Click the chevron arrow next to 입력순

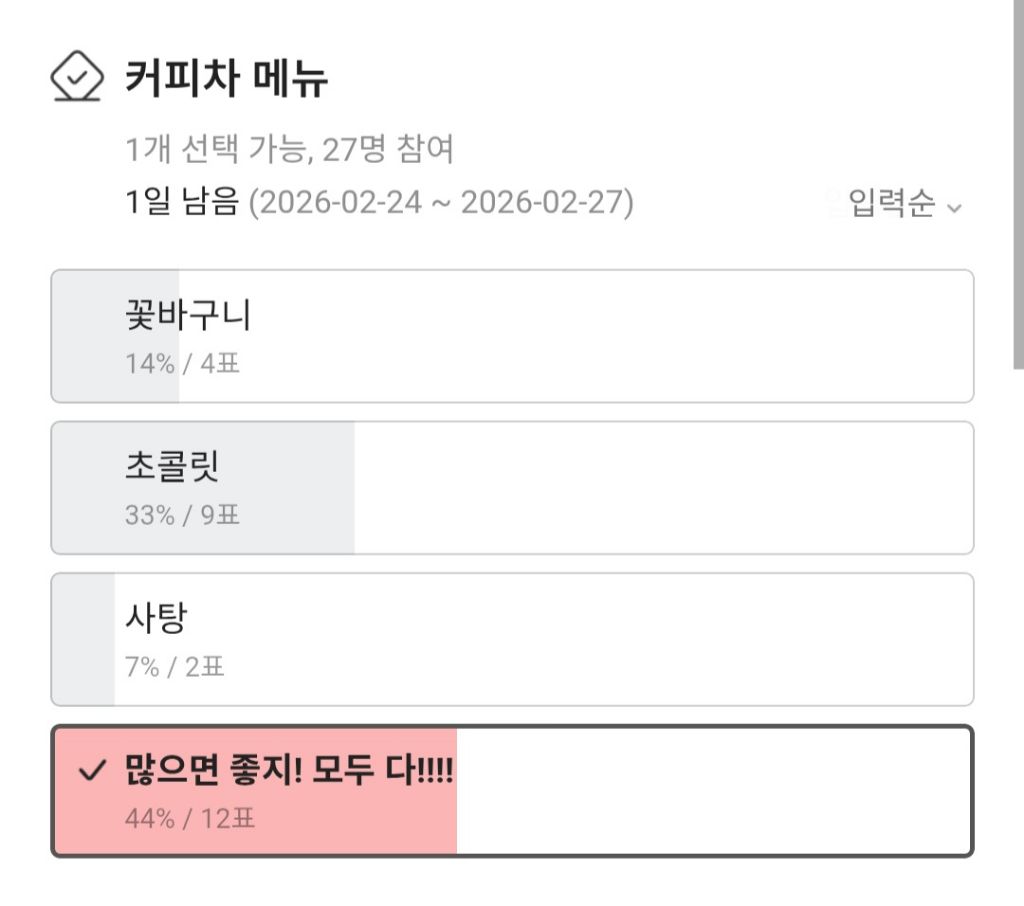953,208
